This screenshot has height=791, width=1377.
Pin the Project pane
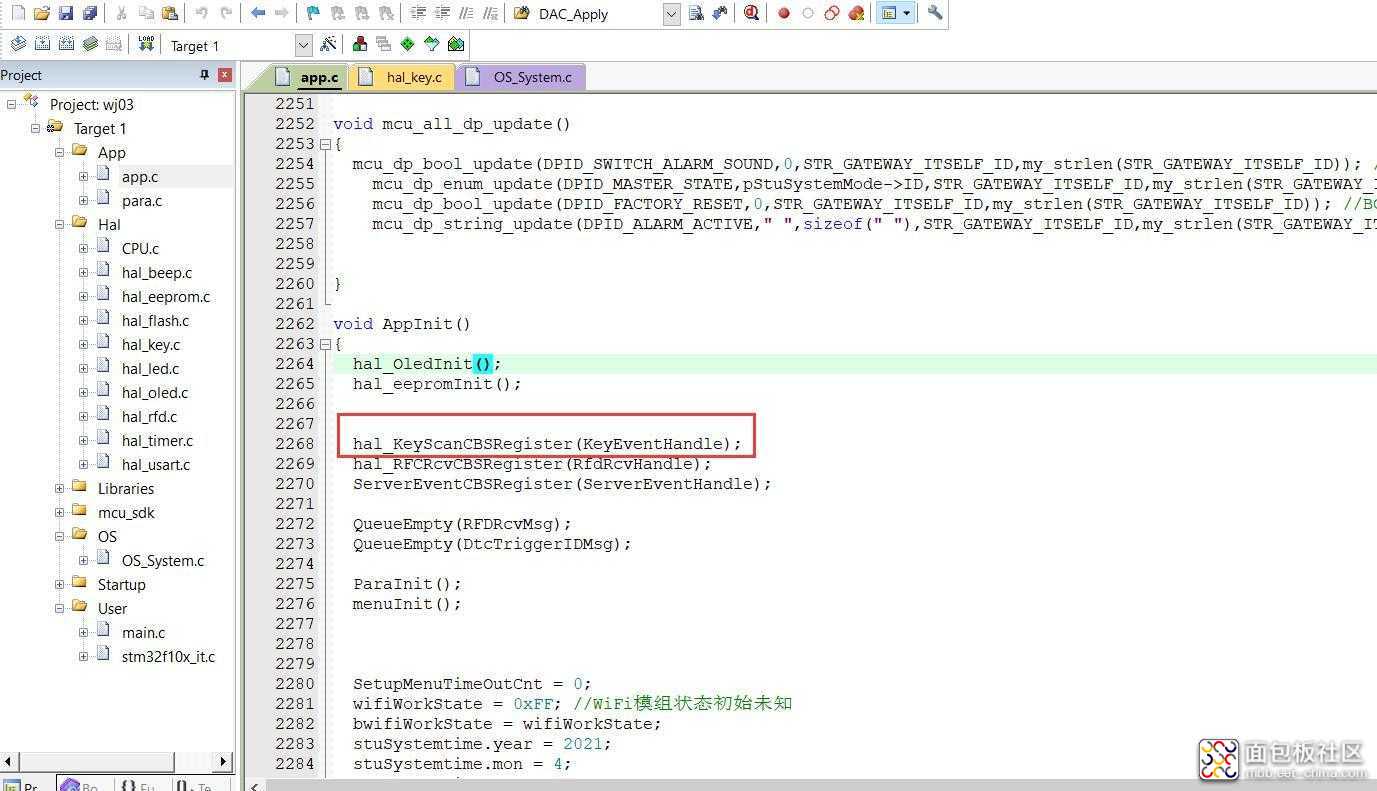point(204,75)
